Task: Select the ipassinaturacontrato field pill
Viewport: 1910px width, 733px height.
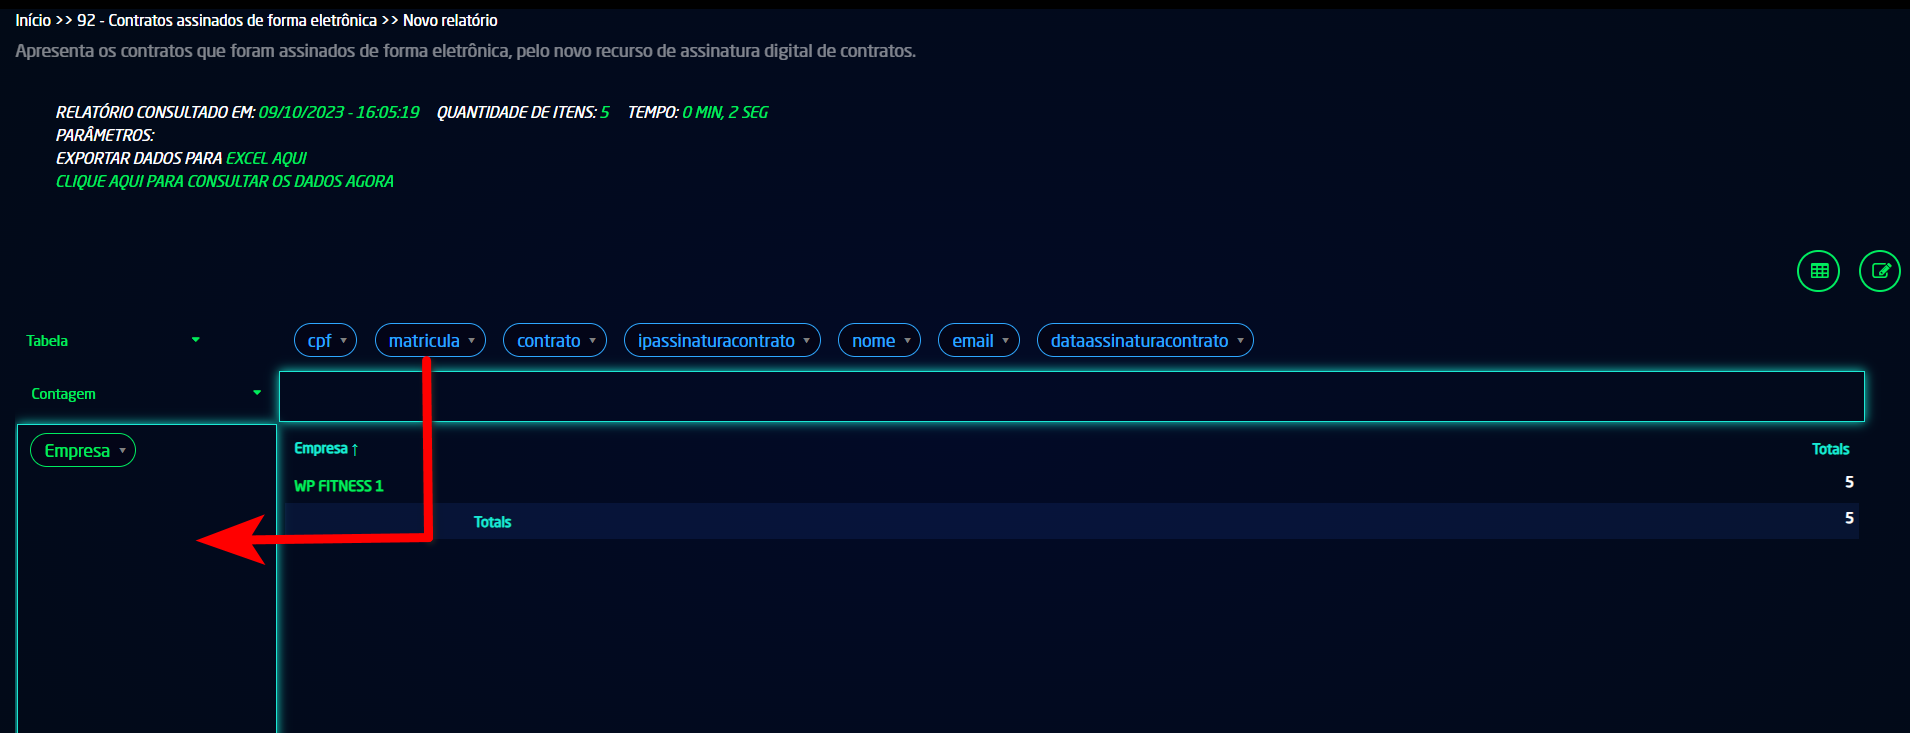Action: tap(715, 341)
